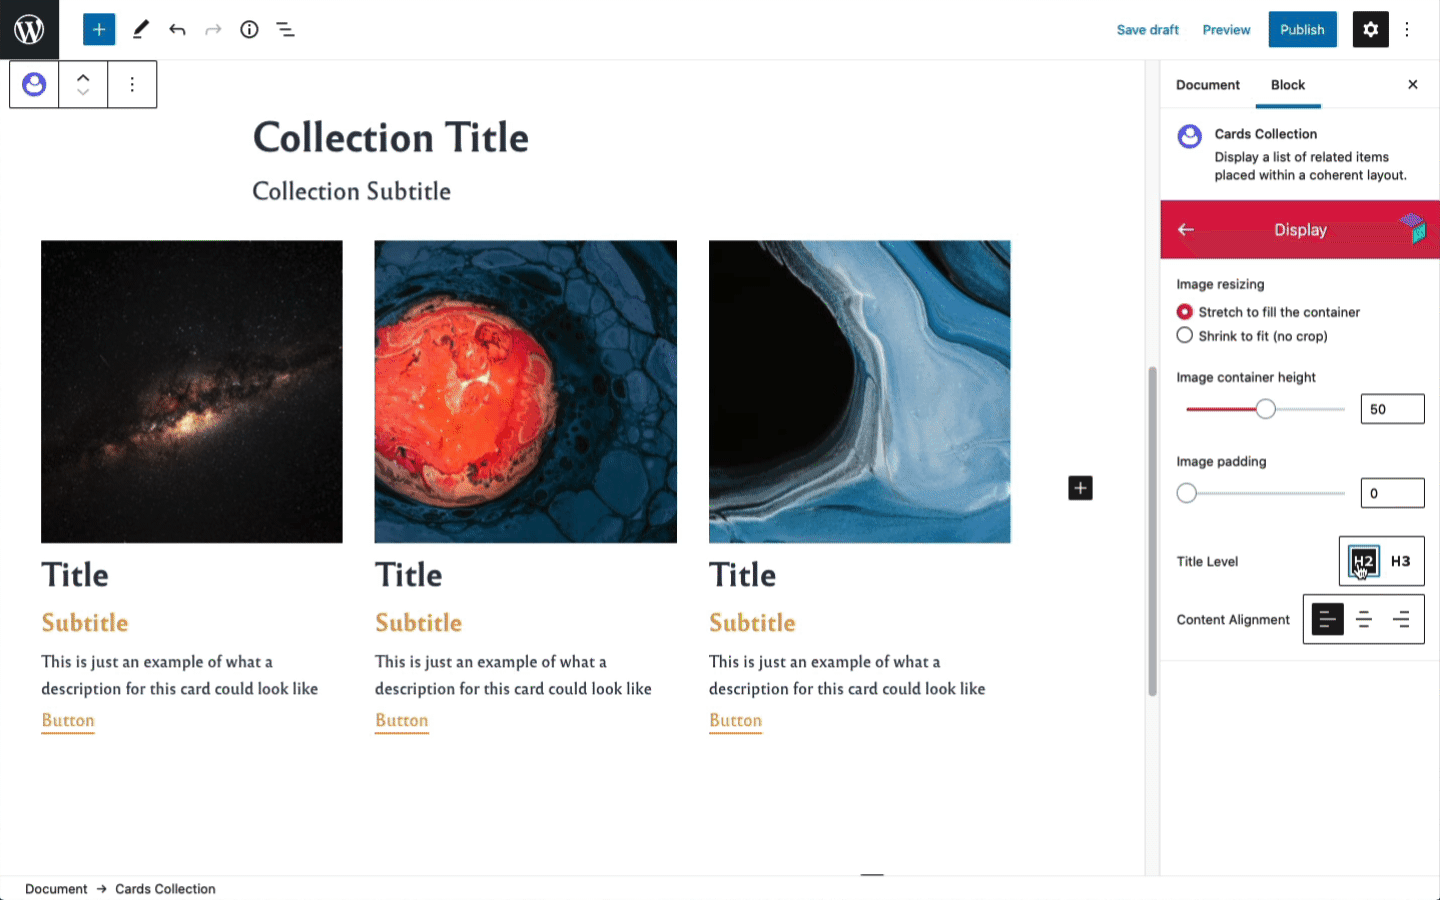Click the Button link in the second card

click(402, 721)
